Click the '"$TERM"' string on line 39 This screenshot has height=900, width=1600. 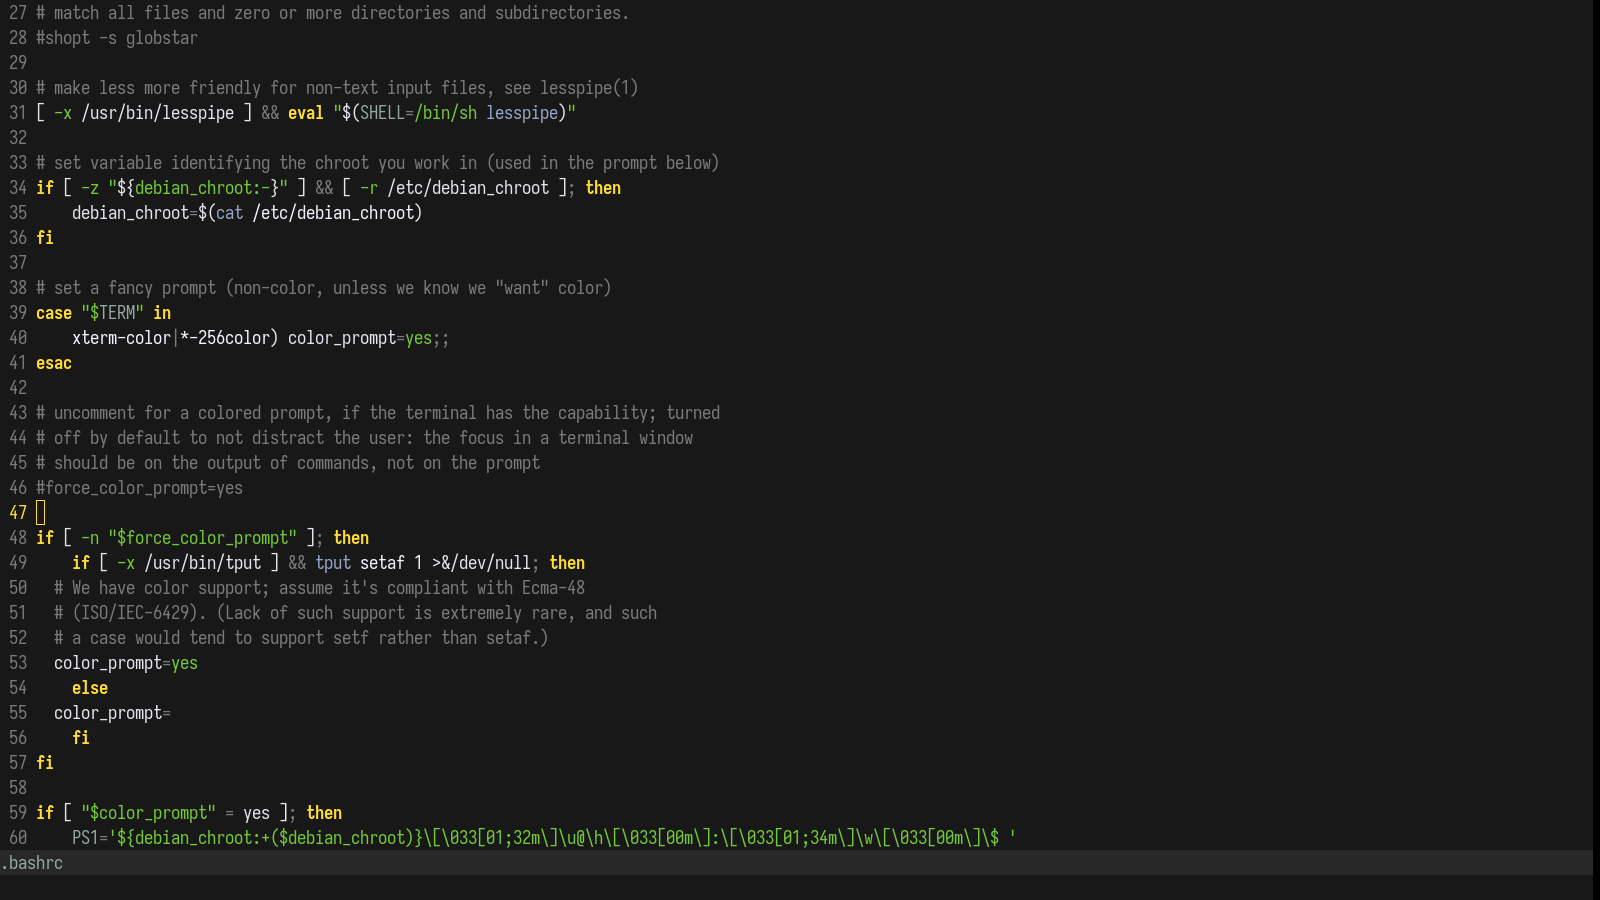click(x=113, y=313)
